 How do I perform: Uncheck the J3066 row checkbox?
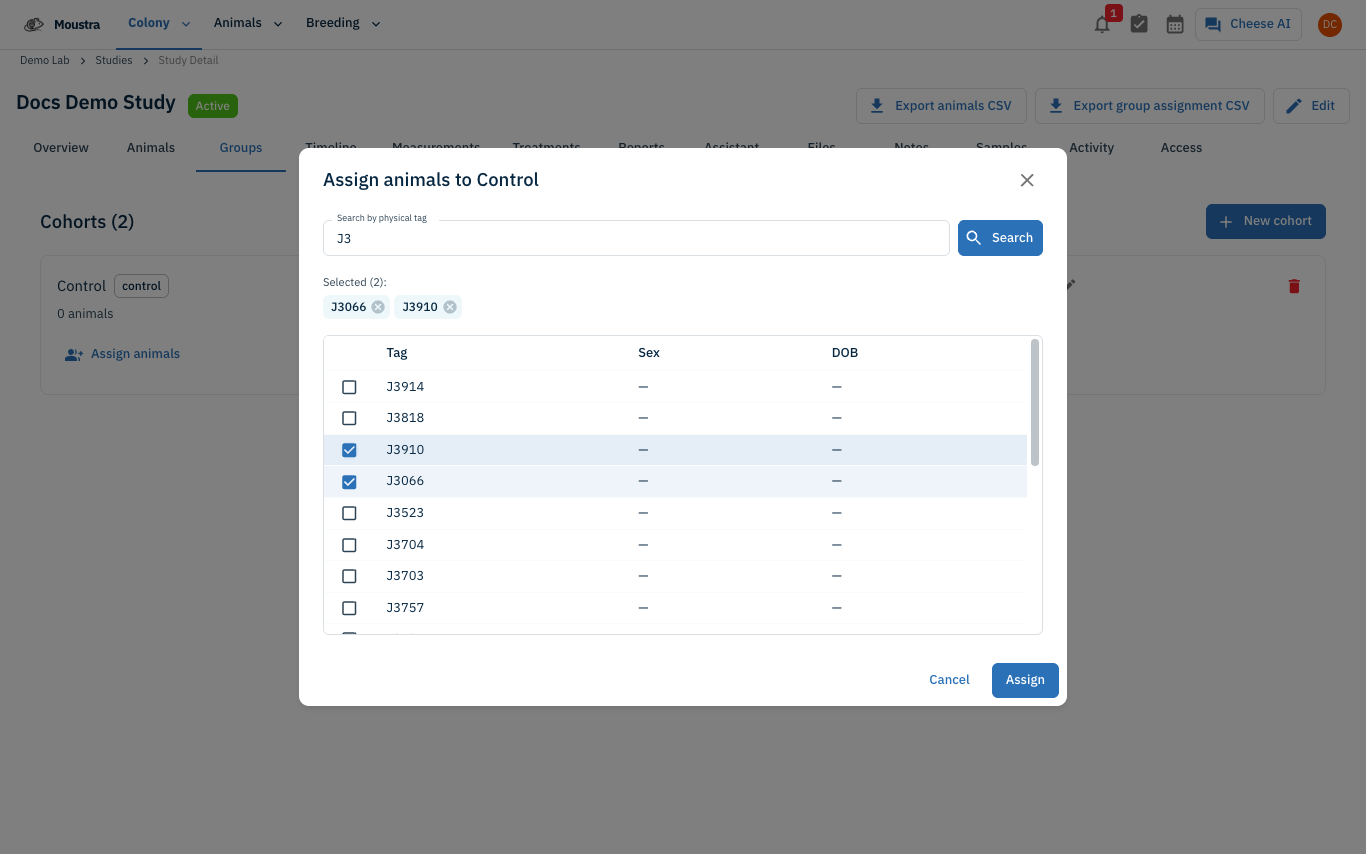(x=349, y=482)
